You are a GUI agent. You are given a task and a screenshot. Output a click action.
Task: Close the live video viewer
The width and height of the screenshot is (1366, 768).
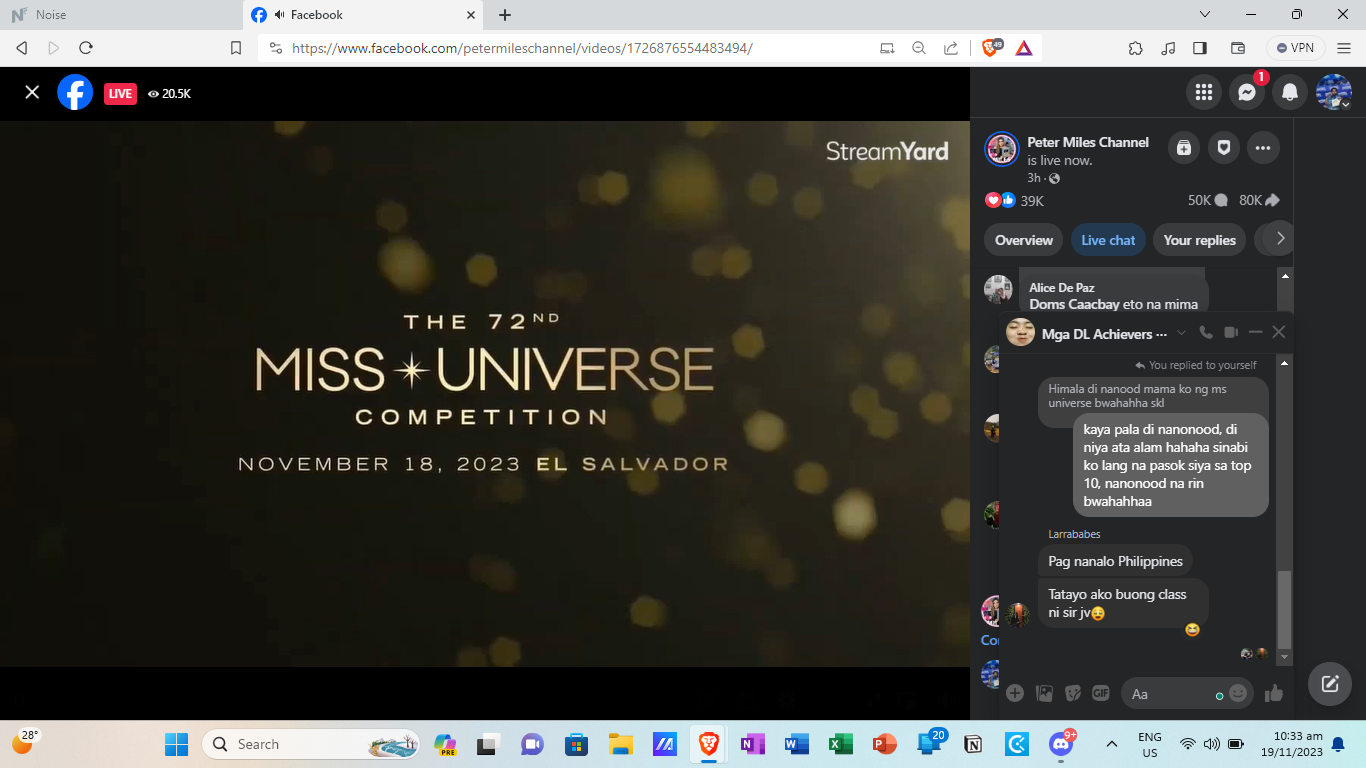32,92
